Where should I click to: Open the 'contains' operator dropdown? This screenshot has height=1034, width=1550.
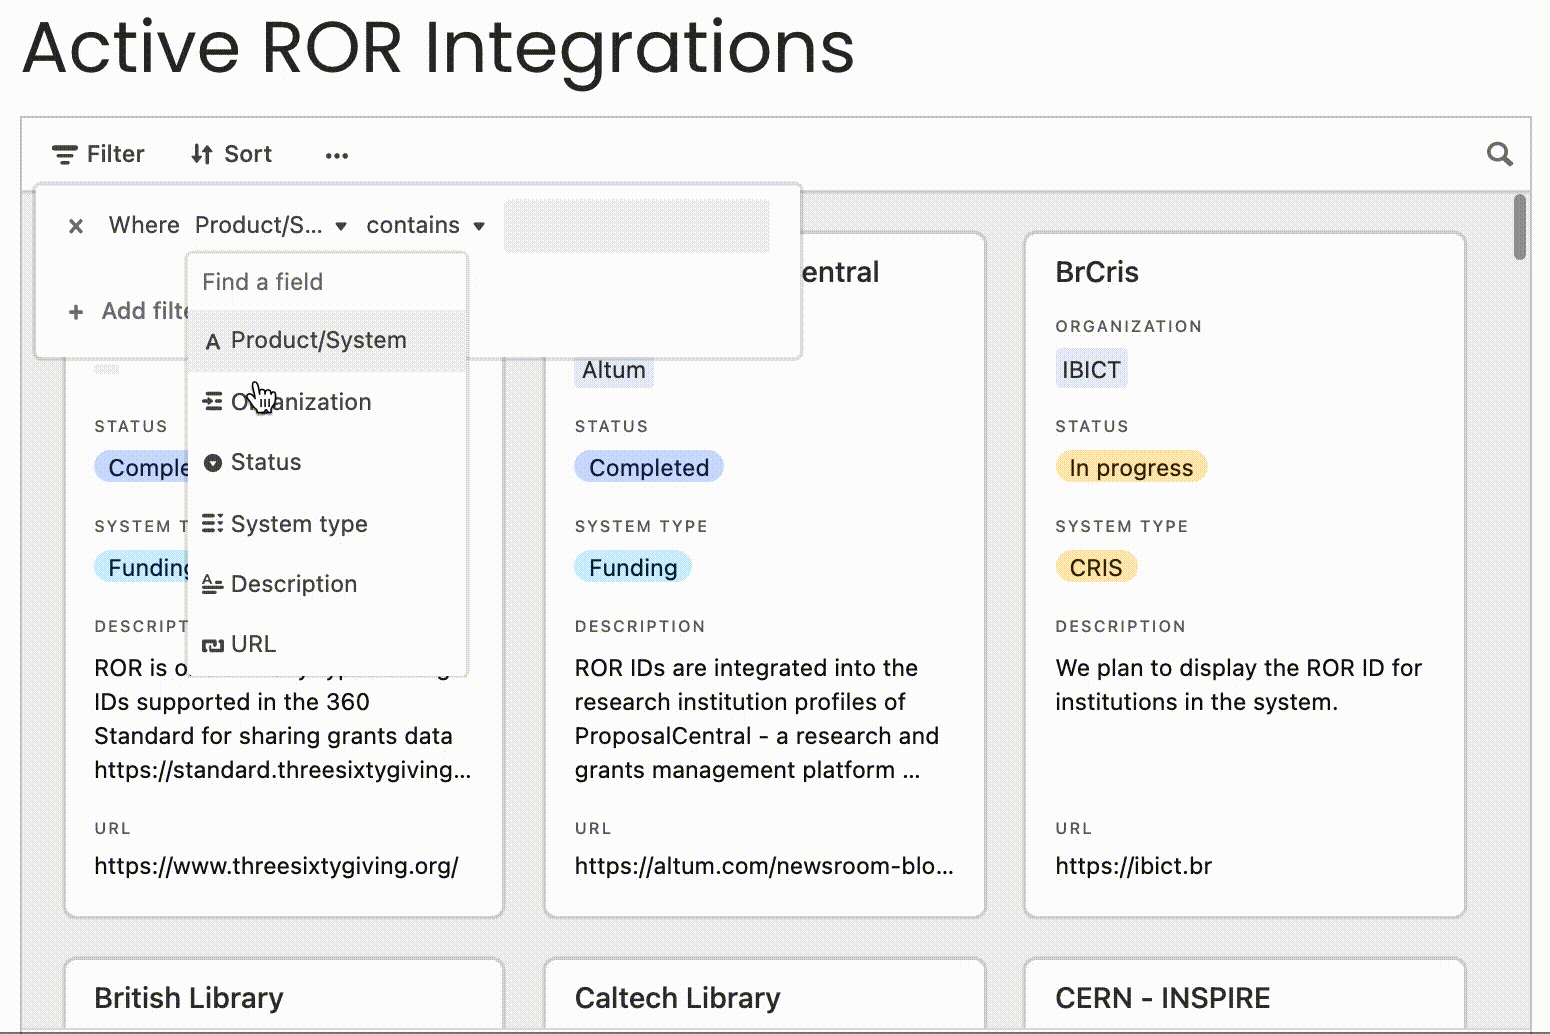425,226
